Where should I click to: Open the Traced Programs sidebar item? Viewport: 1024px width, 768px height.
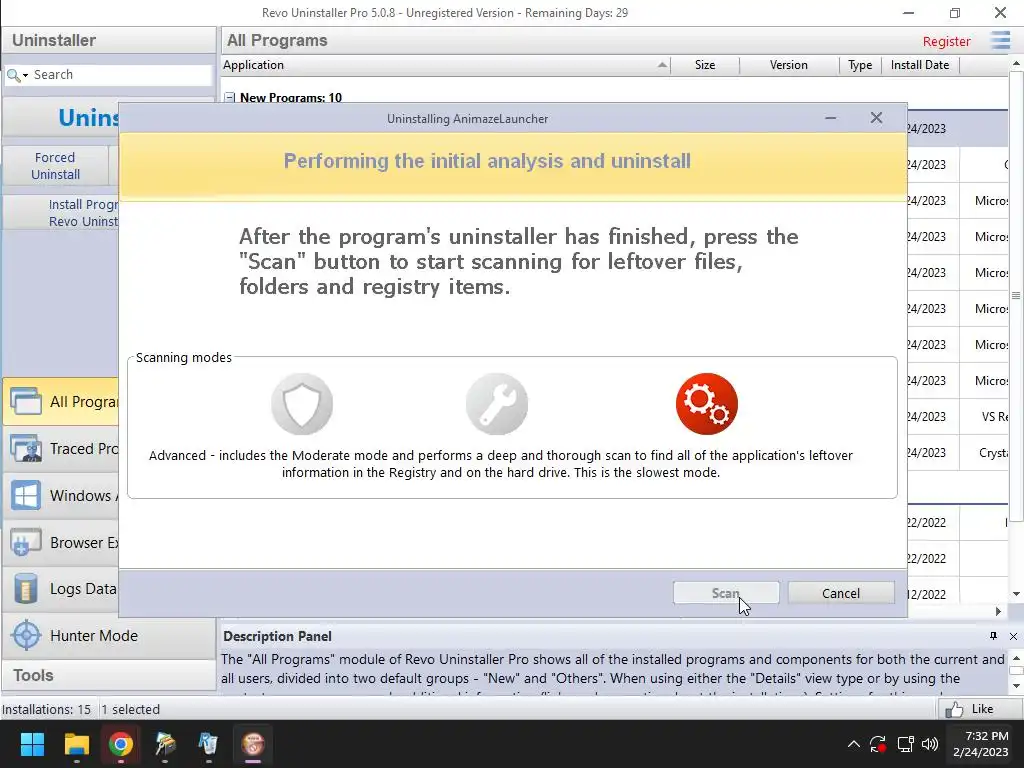(61, 449)
